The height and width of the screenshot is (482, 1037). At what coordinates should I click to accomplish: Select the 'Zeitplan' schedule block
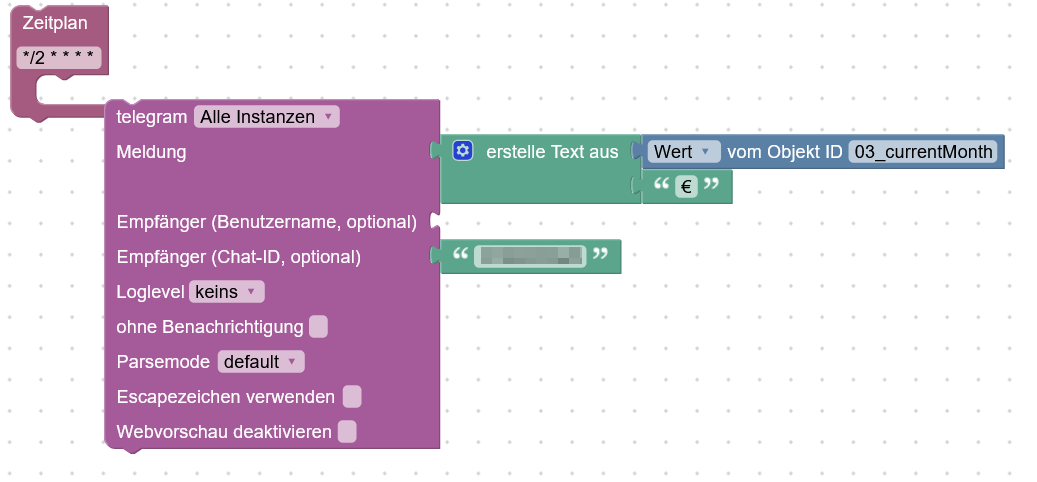click(50, 22)
